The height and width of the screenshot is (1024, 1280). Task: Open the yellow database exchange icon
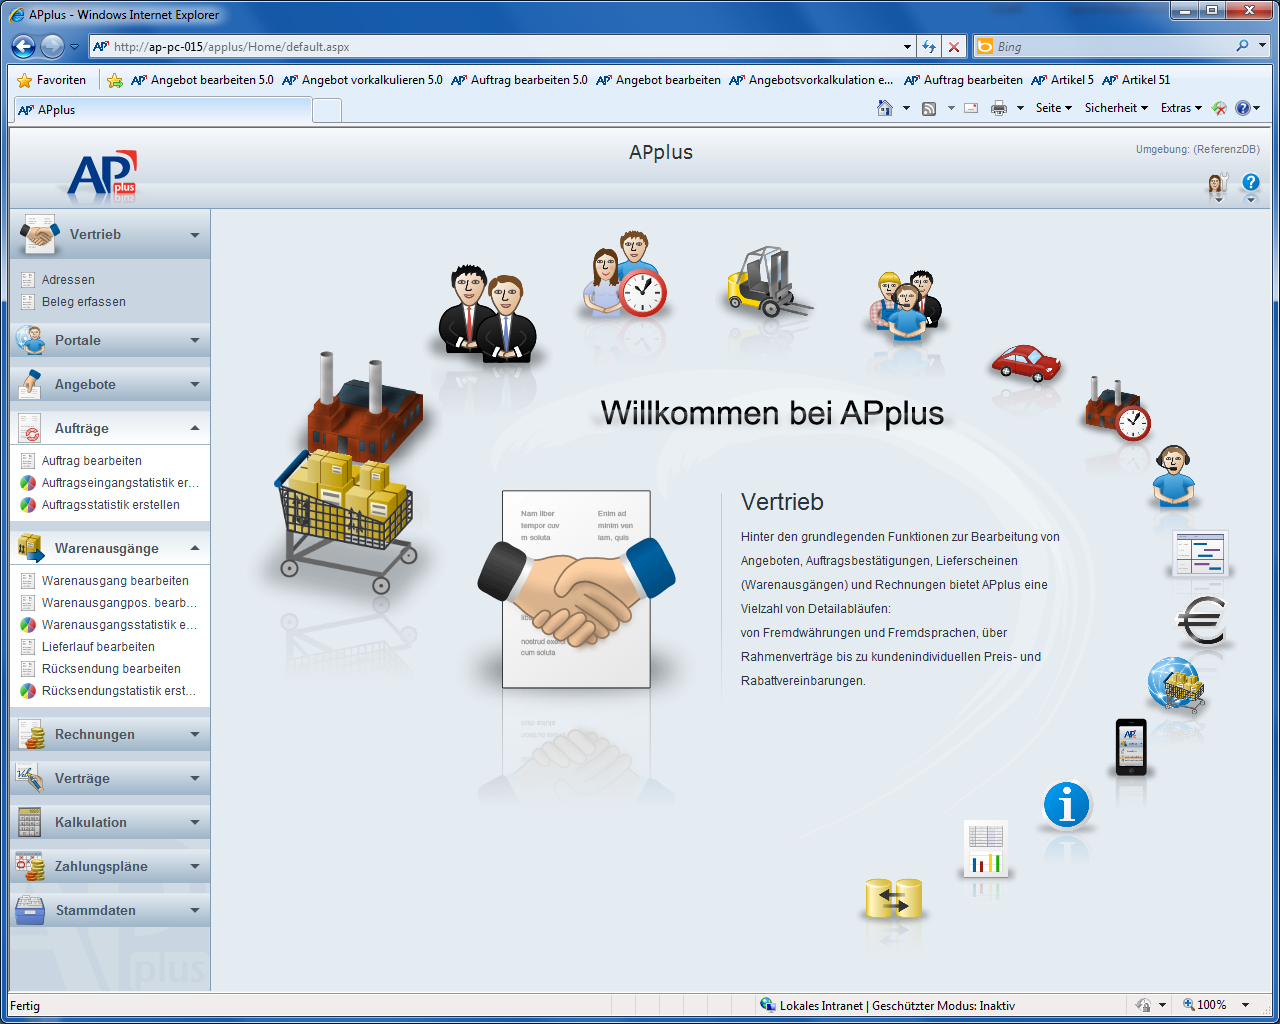pos(892,898)
